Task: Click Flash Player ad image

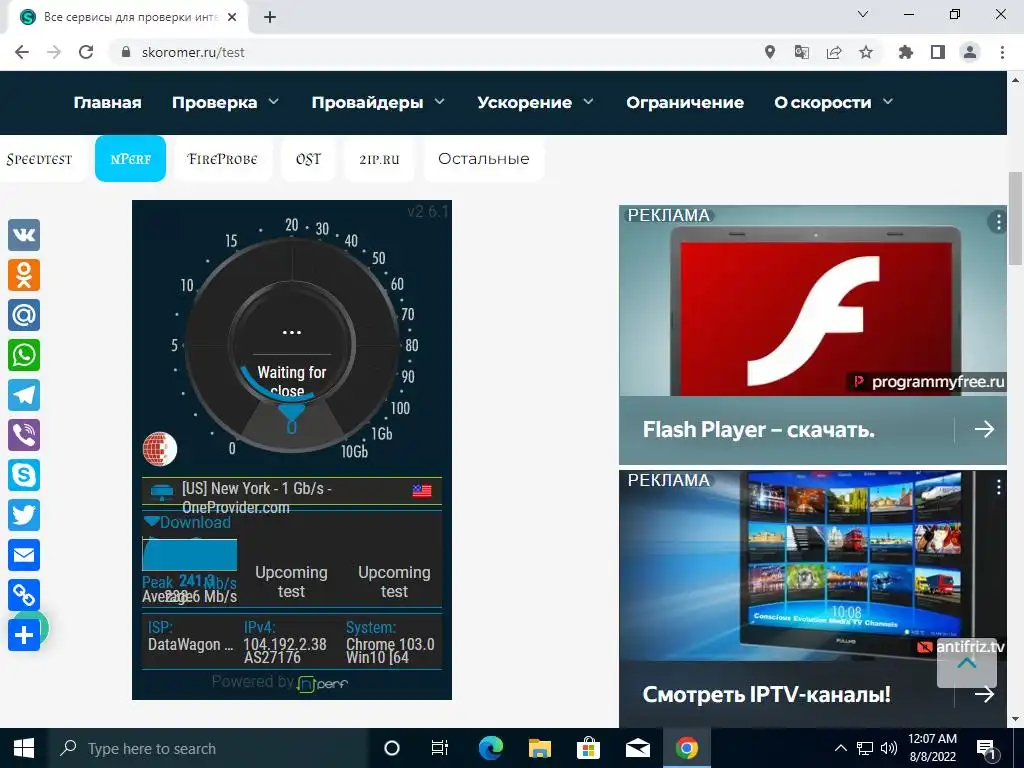Action: (813, 301)
